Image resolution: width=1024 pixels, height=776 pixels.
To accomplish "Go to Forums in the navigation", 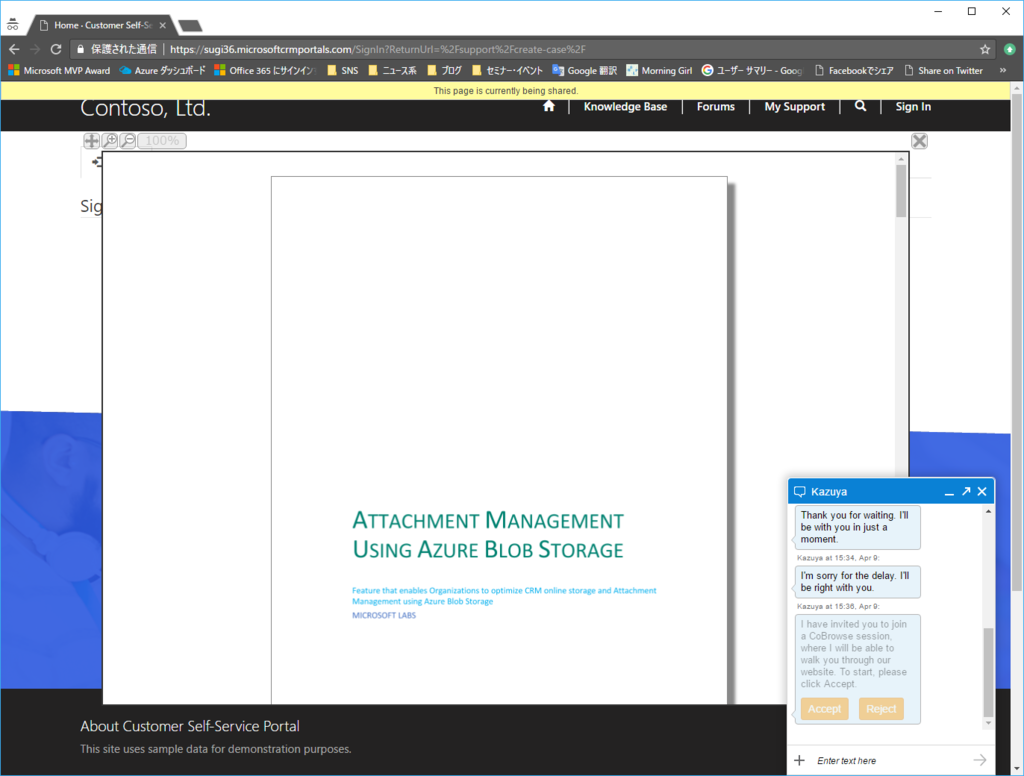I will (x=716, y=106).
